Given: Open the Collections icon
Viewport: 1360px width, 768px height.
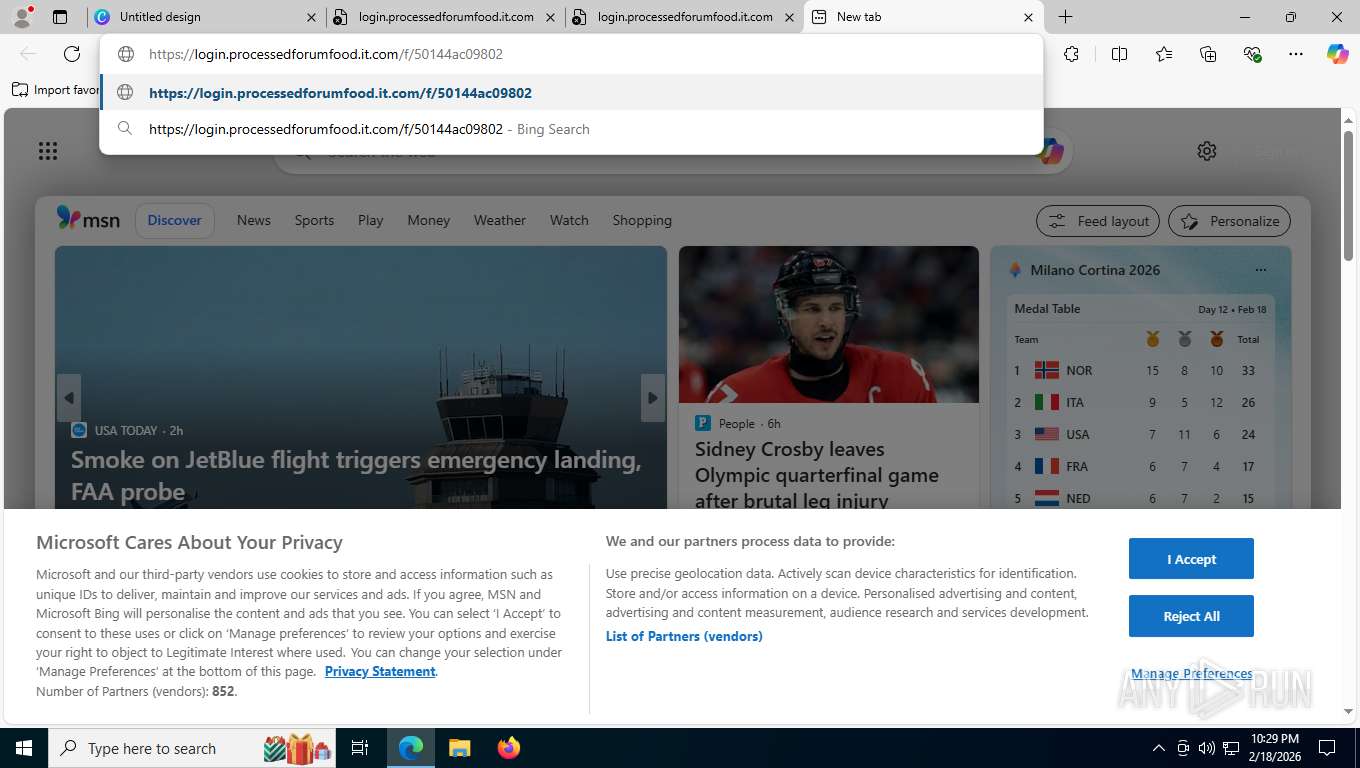Looking at the screenshot, I should pyautogui.click(x=1208, y=54).
